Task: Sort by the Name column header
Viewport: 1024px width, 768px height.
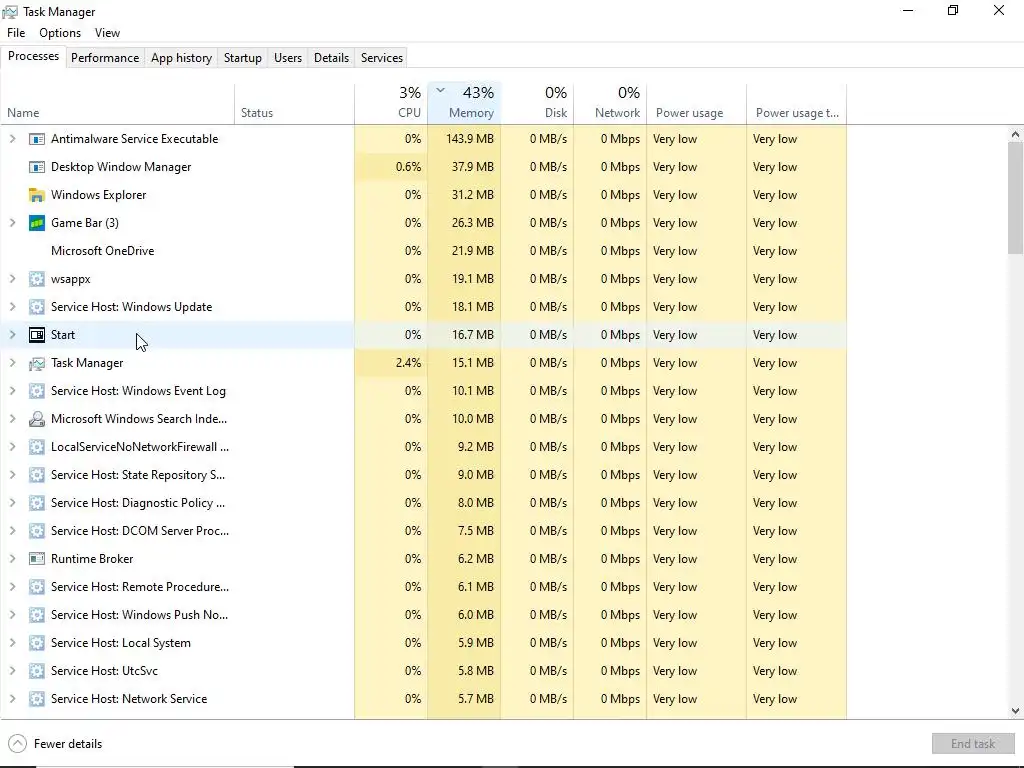Action: pos(118,103)
